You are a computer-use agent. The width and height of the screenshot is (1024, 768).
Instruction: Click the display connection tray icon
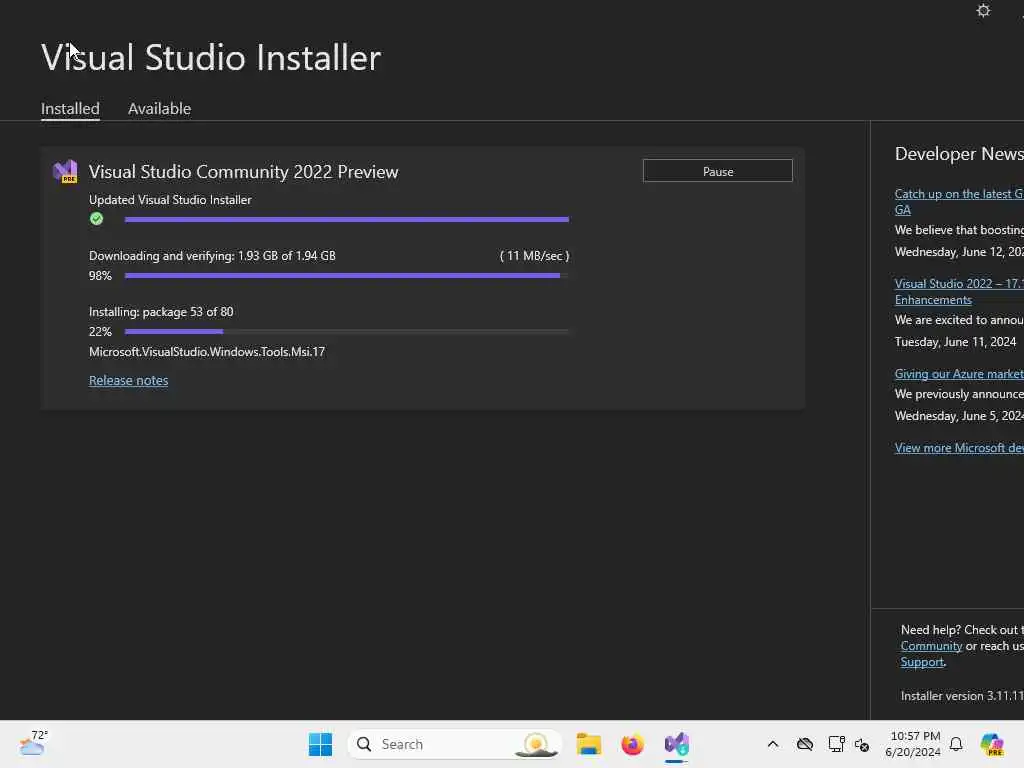click(x=836, y=744)
